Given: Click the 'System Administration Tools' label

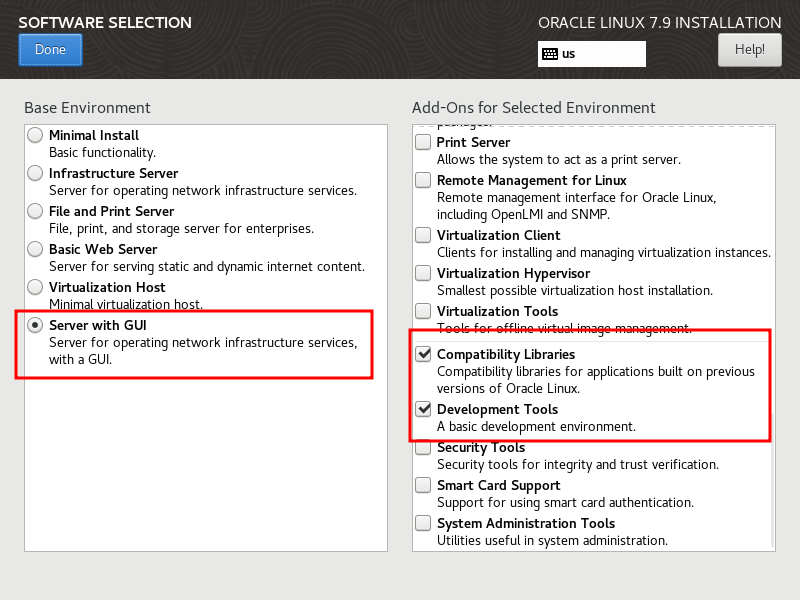Looking at the screenshot, I should click(526, 524).
